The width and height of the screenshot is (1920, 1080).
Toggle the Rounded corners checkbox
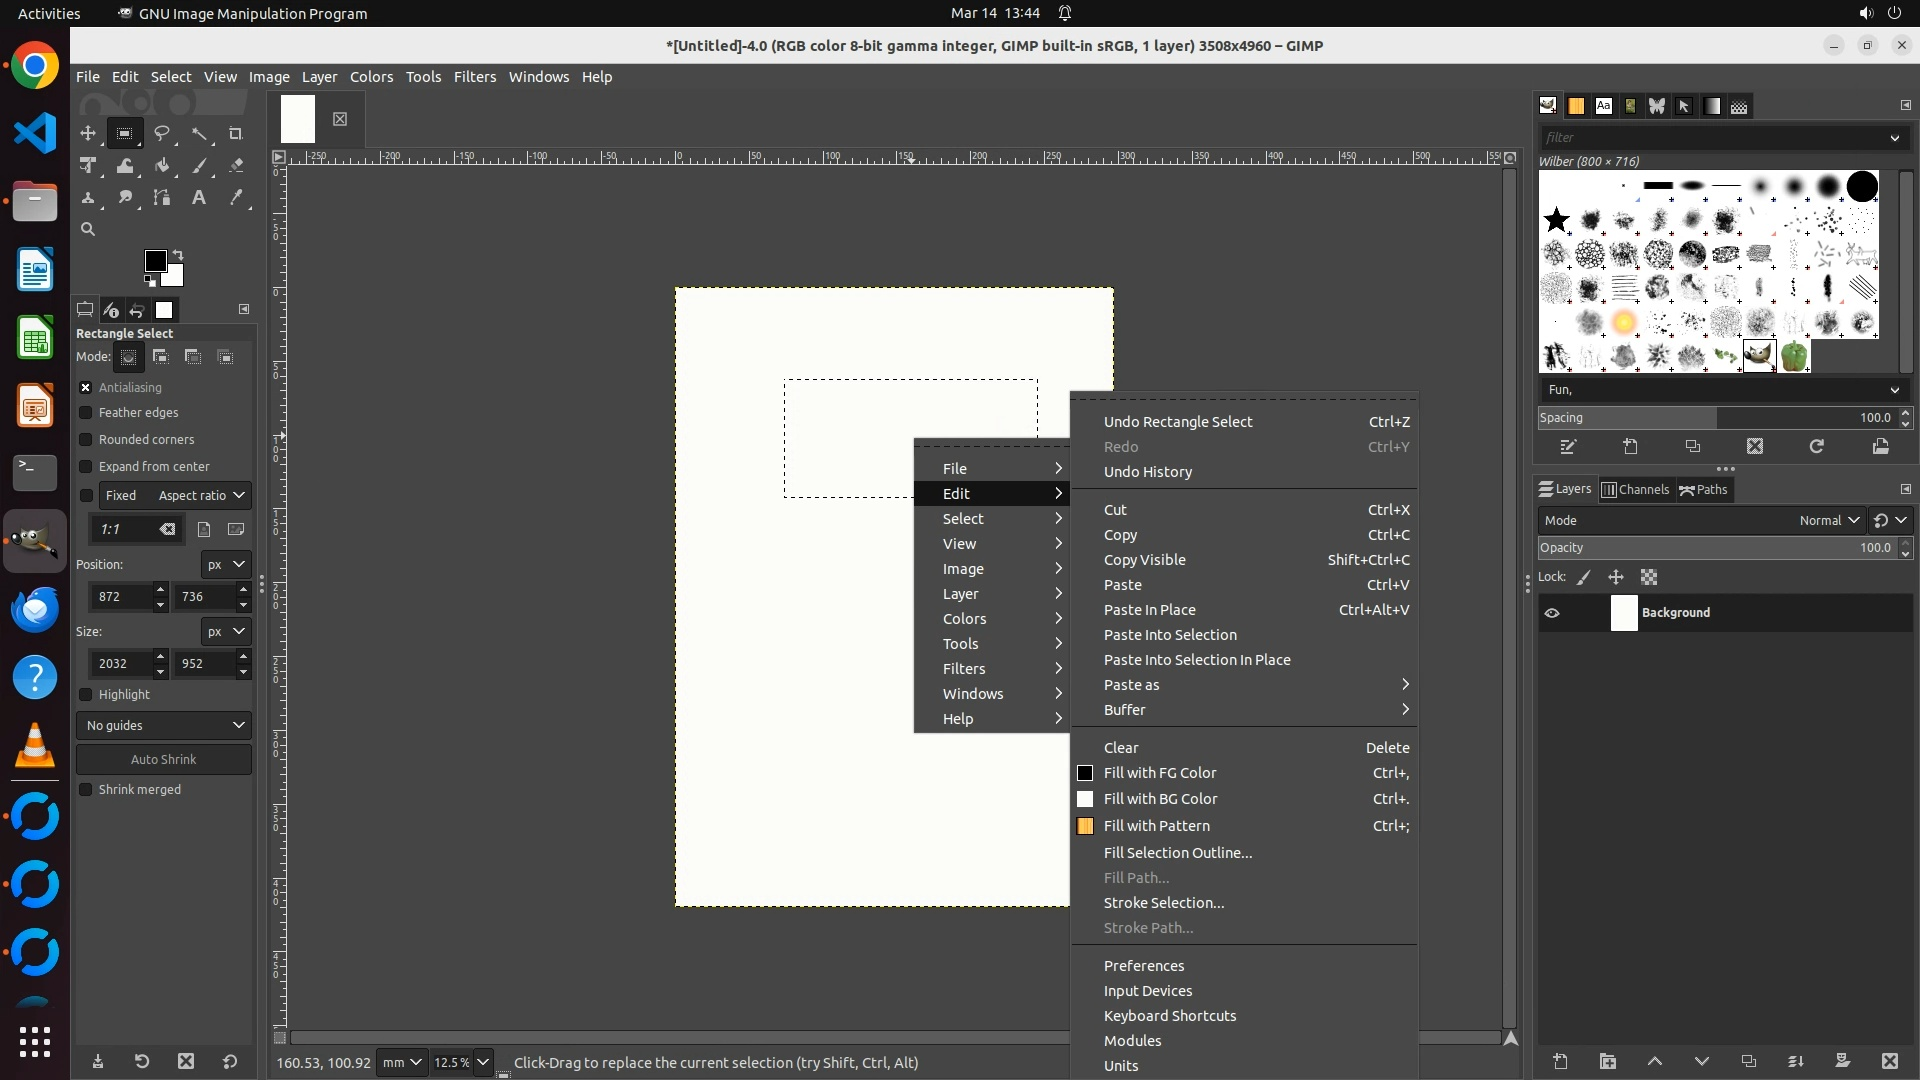[x=86, y=440]
